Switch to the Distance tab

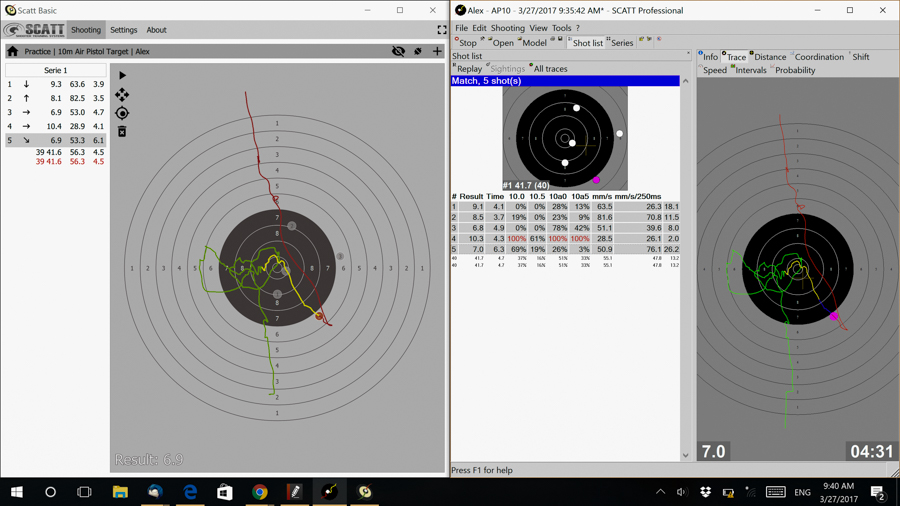pyautogui.click(x=768, y=56)
